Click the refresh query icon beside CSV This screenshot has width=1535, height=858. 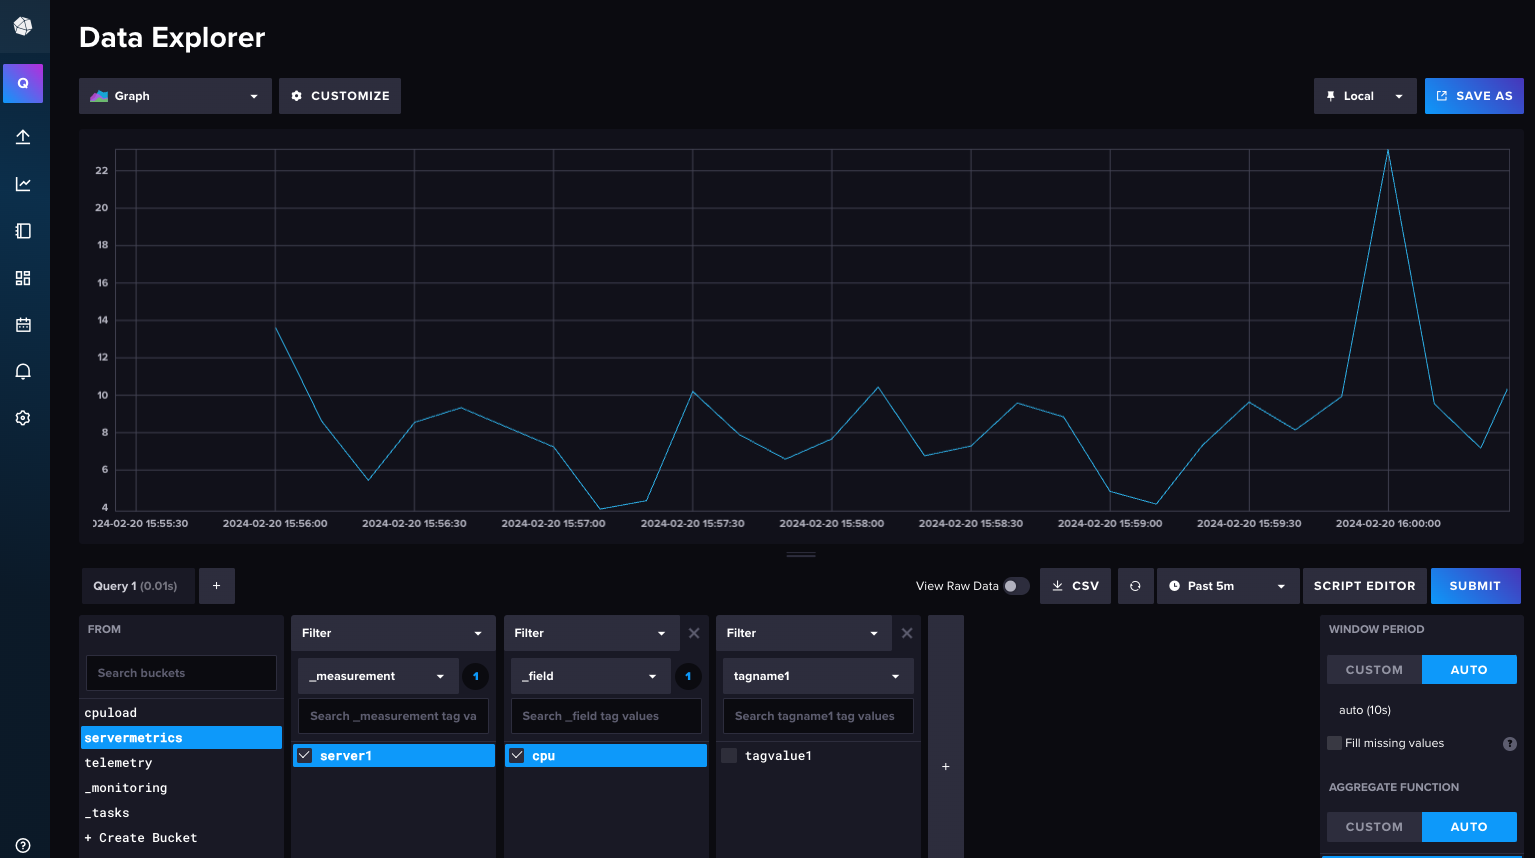pos(1135,585)
